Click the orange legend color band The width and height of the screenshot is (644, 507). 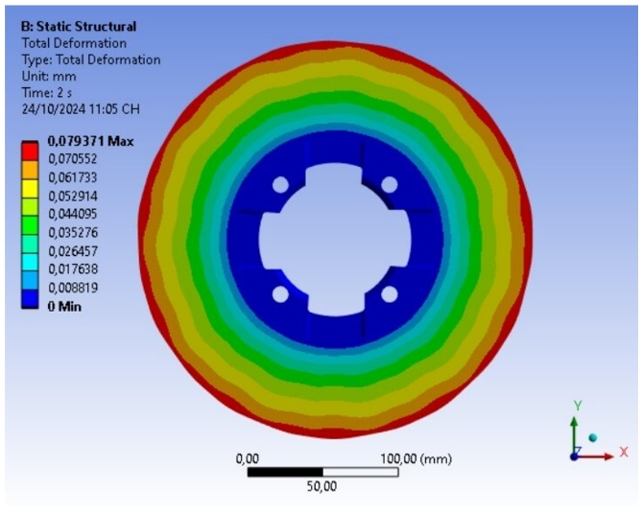click(x=30, y=169)
